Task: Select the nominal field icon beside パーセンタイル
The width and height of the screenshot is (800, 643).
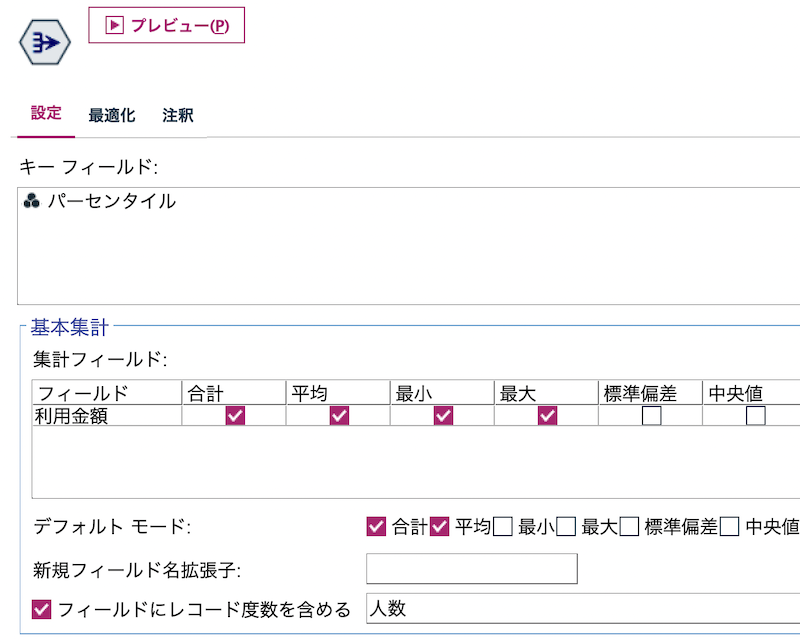Action: point(30,201)
